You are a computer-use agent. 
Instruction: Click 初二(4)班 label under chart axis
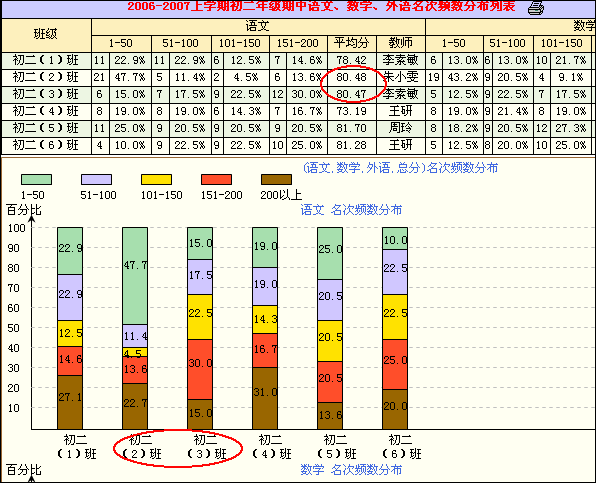click(271, 447)
